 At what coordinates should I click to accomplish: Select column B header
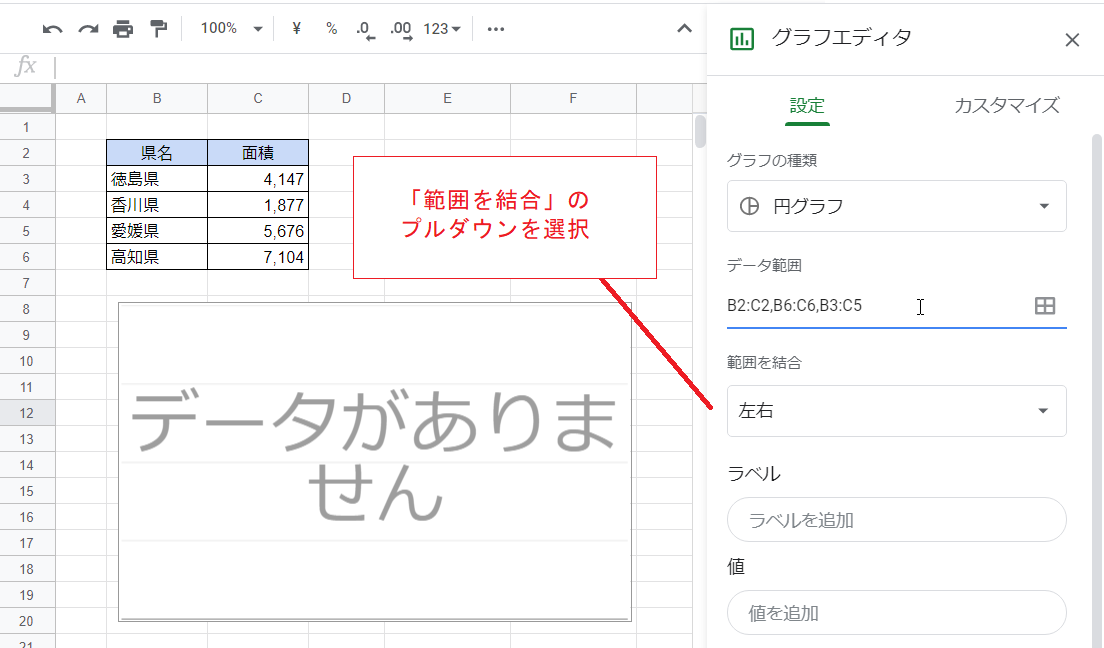157,99
